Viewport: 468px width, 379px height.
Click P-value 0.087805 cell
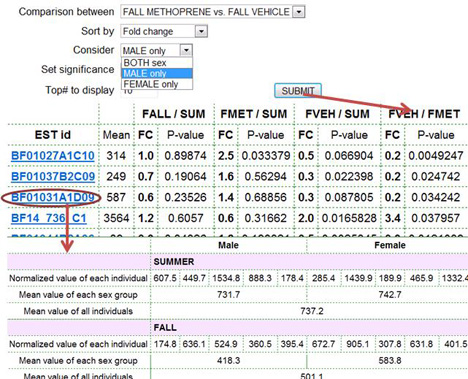349,197
